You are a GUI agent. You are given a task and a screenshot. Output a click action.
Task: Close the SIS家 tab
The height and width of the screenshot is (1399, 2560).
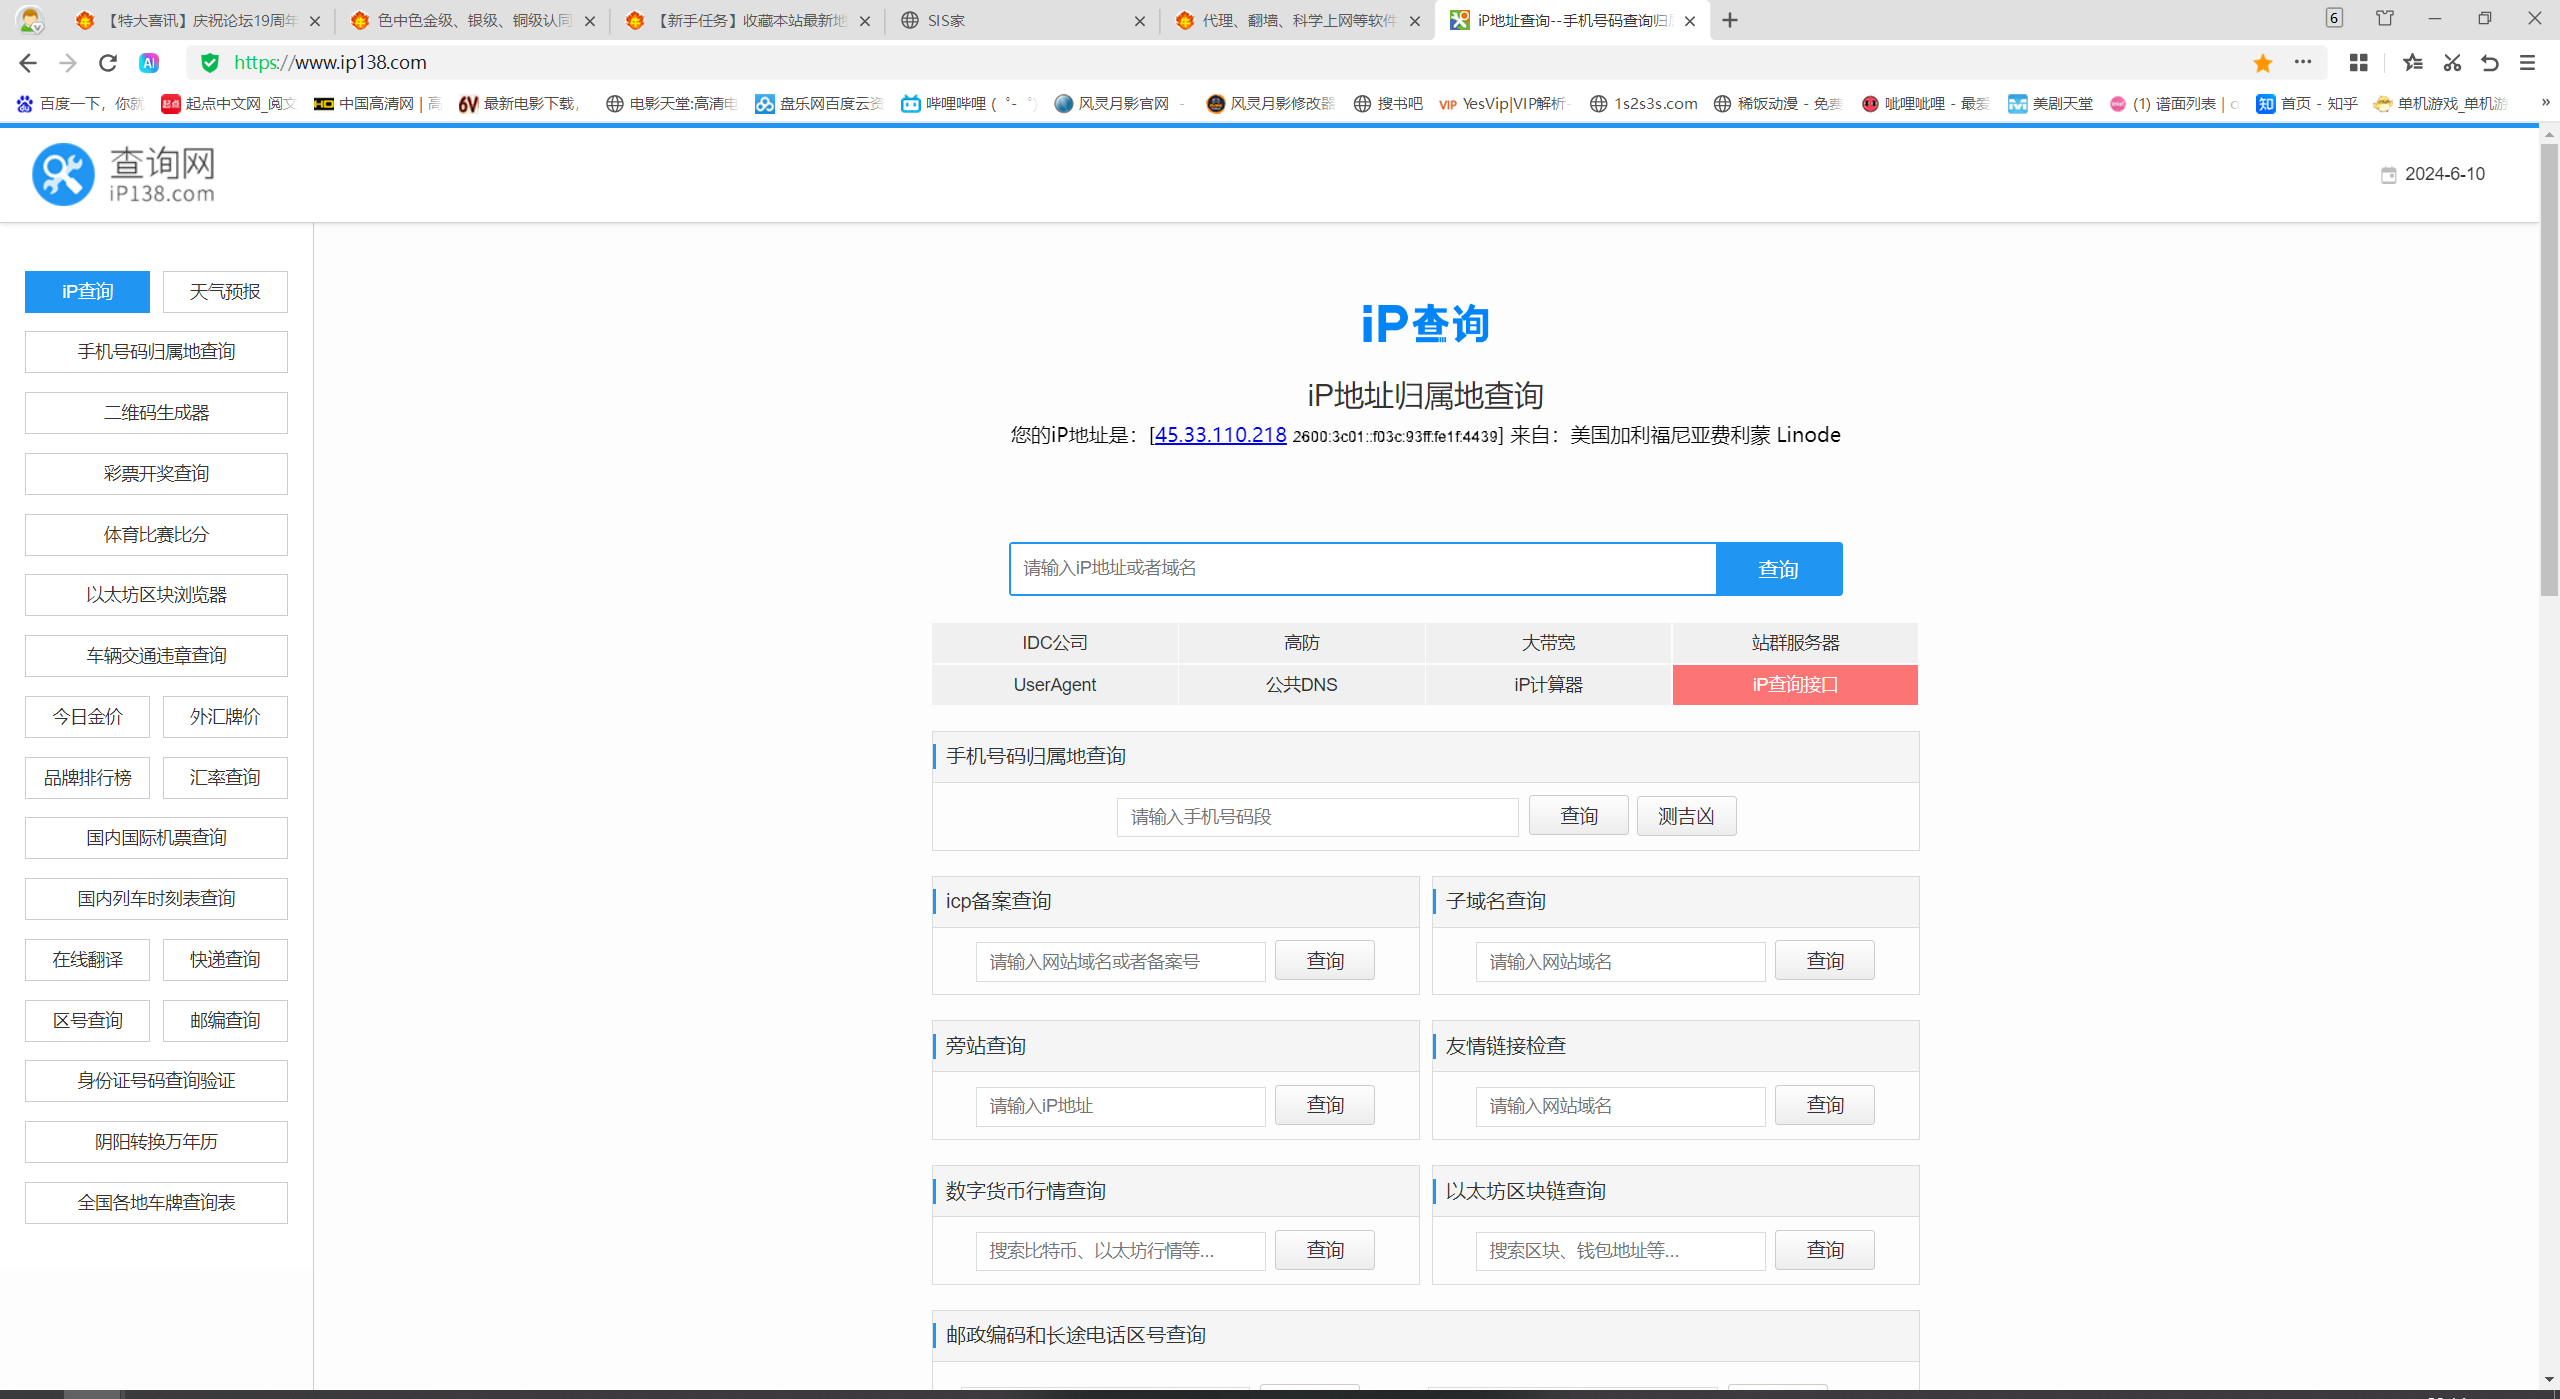1140,21
